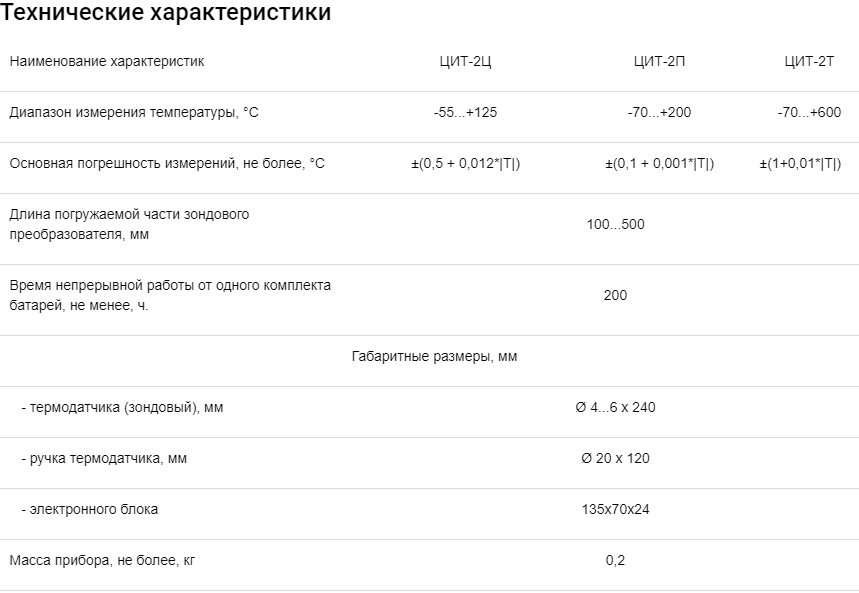The height and width of the screenshot is (593, 859).
Task: Click the 'Наименование характеристик' column header
Action: tap(107, 62)
